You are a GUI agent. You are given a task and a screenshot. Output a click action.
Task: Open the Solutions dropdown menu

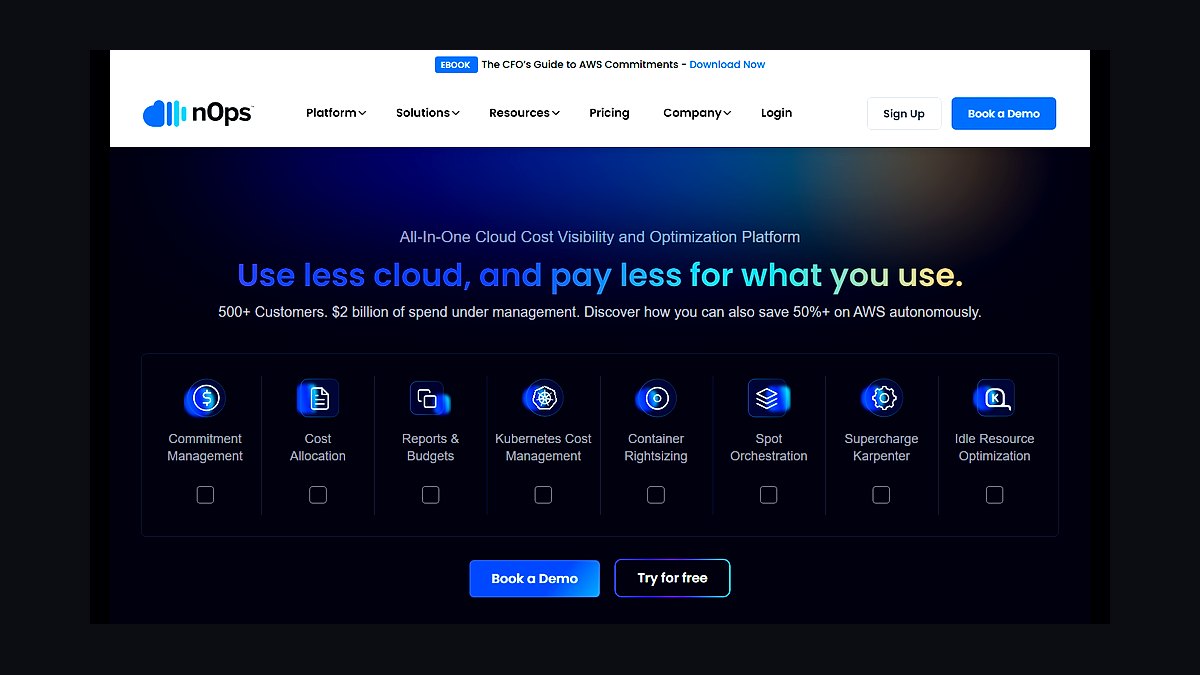coord(428,113)
